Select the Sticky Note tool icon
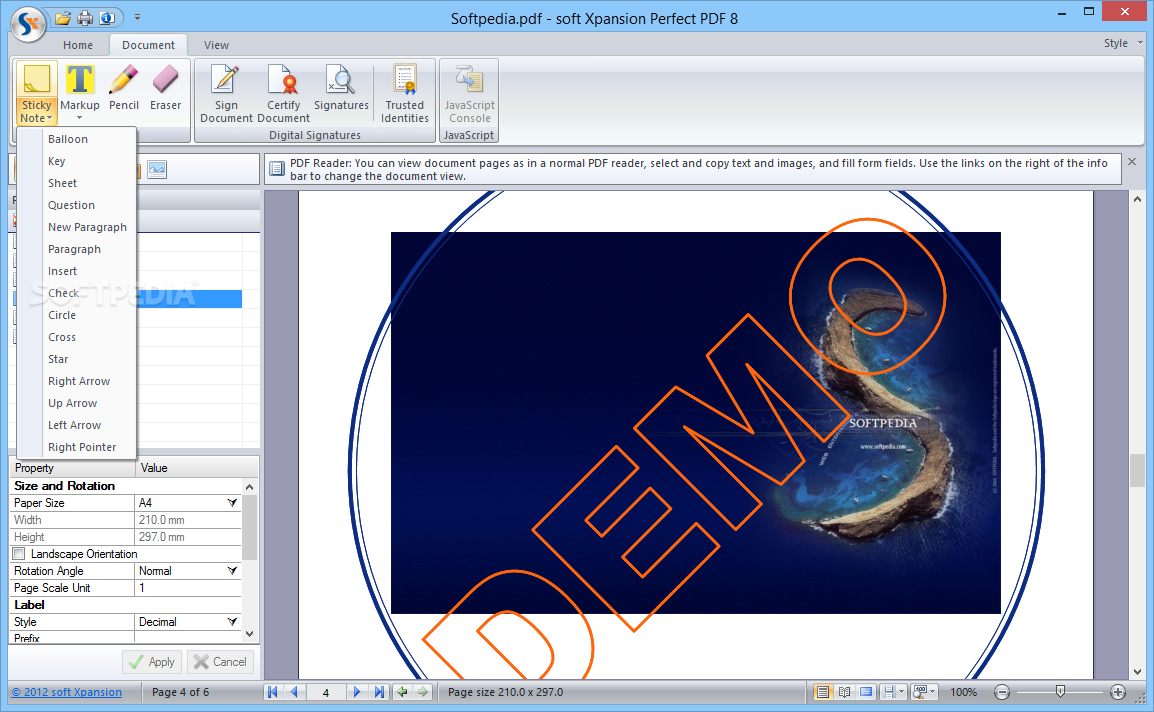 point(36,80)
